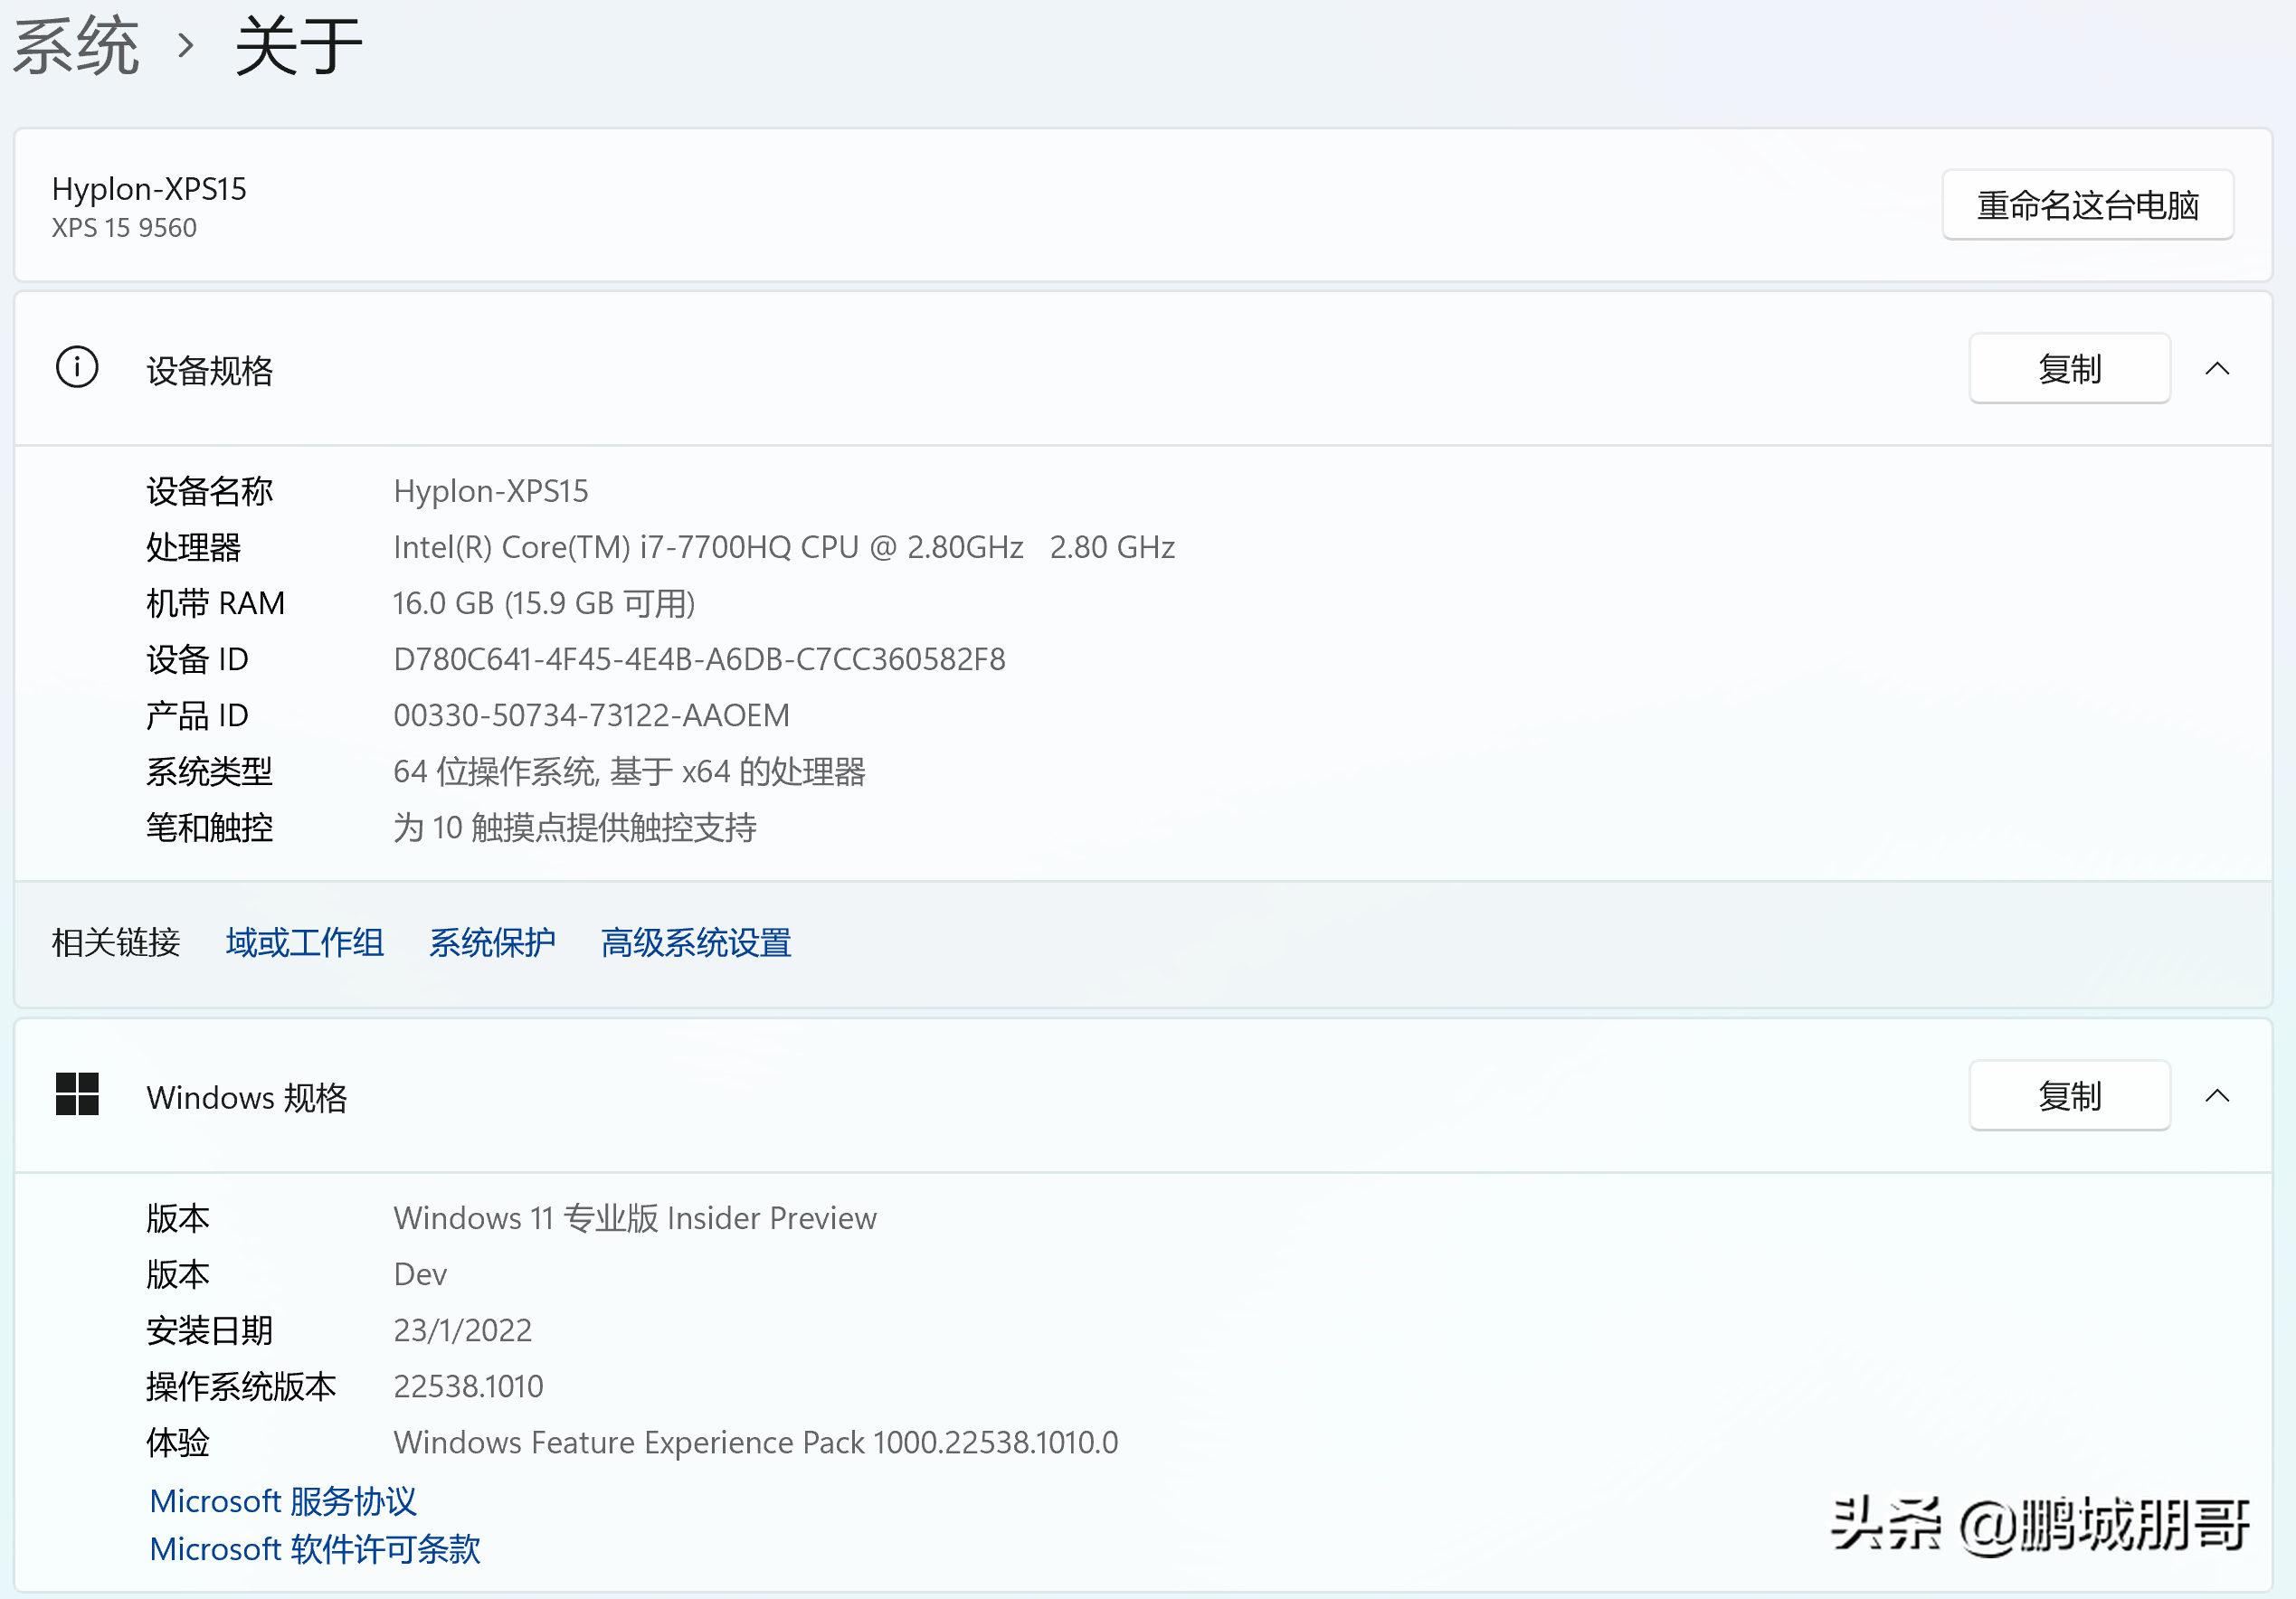
Task: Click the breadcrumb arrow between 系统 and 关于
Action: [186, 46]
